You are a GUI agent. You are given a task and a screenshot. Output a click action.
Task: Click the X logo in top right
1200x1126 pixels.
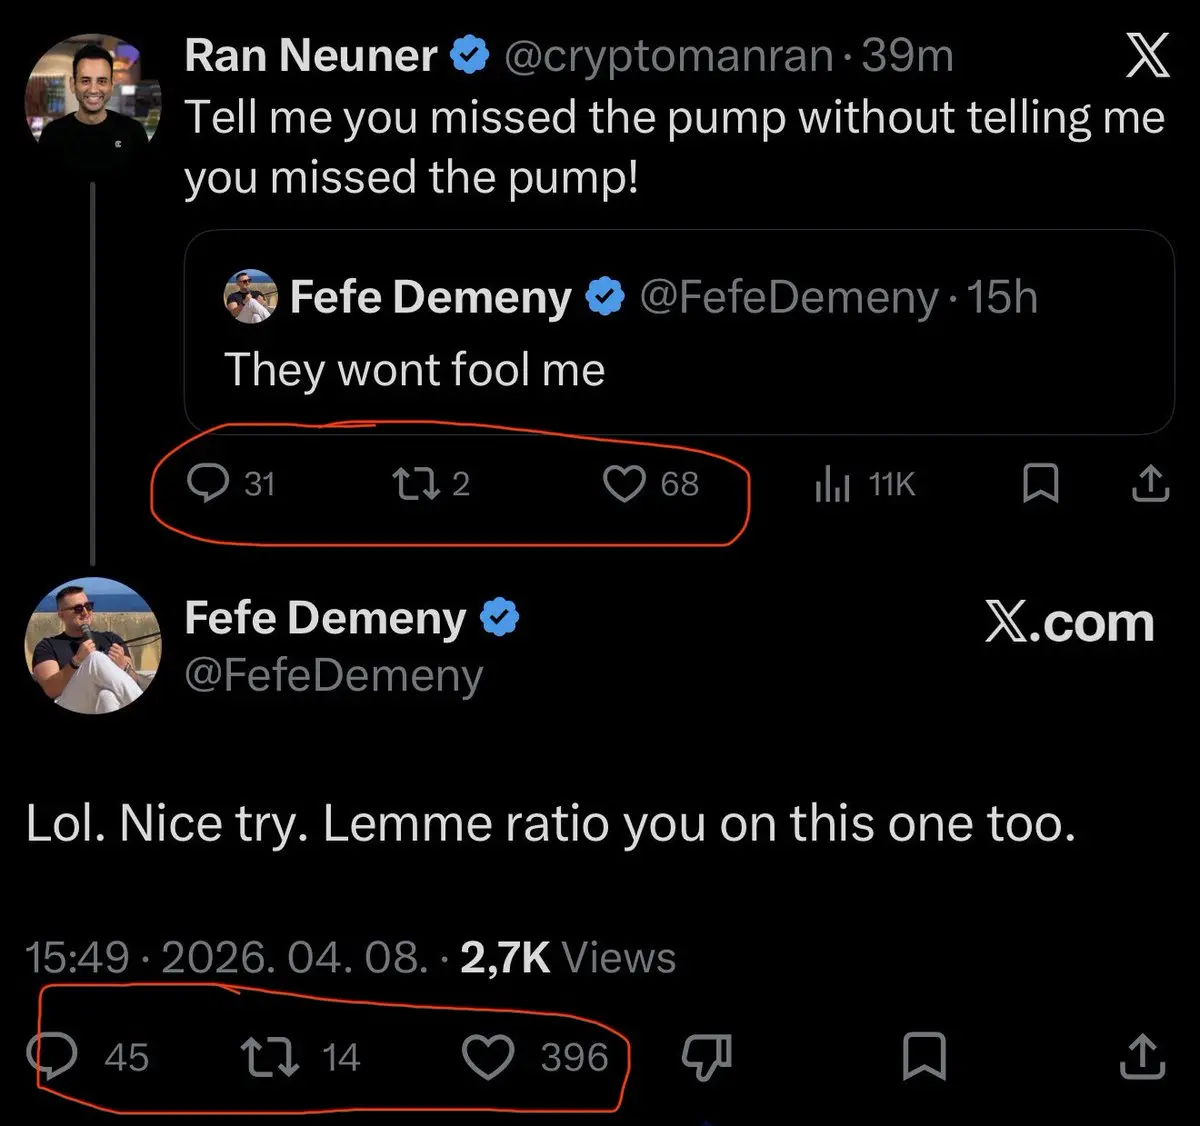(1147, 56)
